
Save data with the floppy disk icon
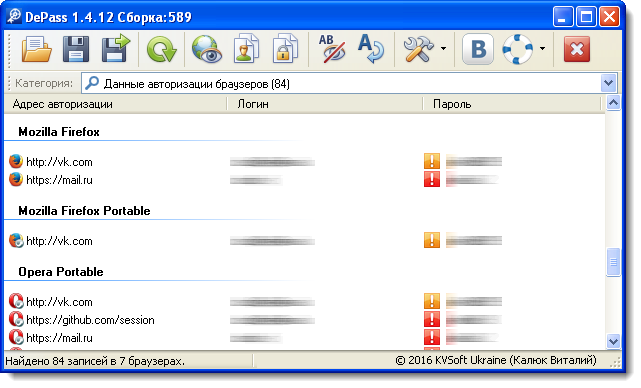pyautogui.click(x=76, y=49)
